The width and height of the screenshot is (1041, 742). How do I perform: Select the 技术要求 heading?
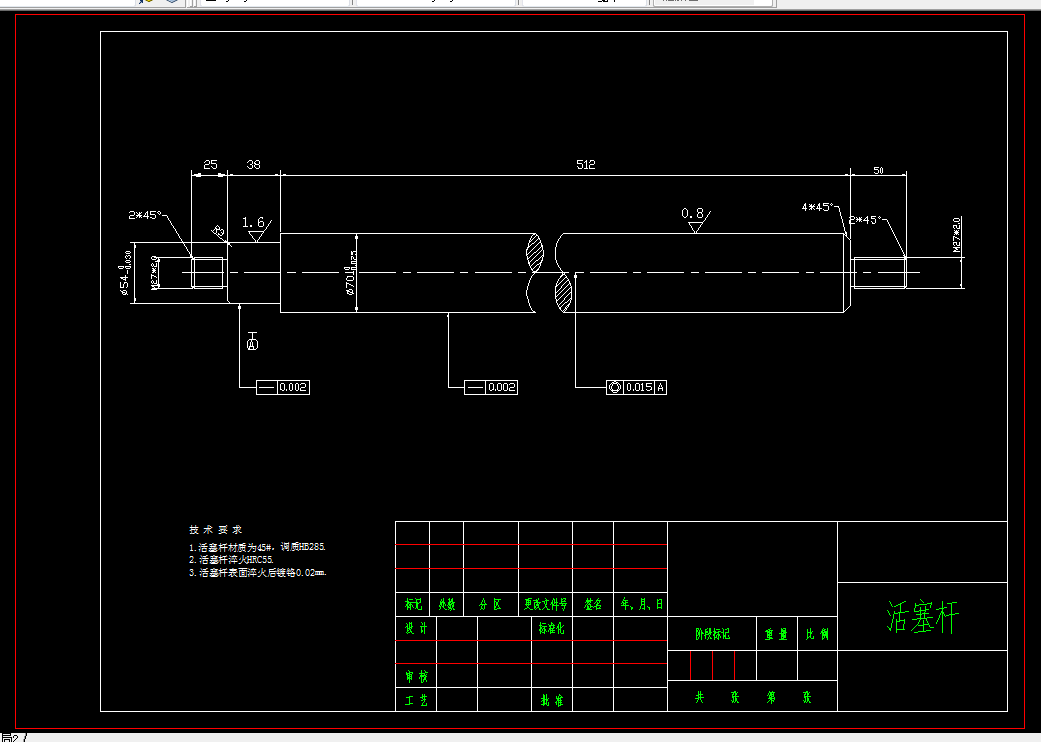(x=216, y=530)
